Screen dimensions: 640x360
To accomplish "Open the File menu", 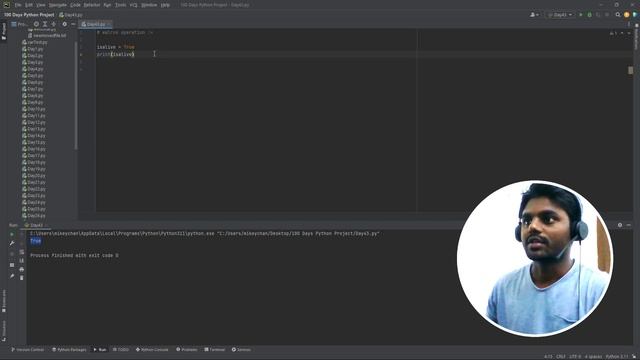I will (18, 5).
